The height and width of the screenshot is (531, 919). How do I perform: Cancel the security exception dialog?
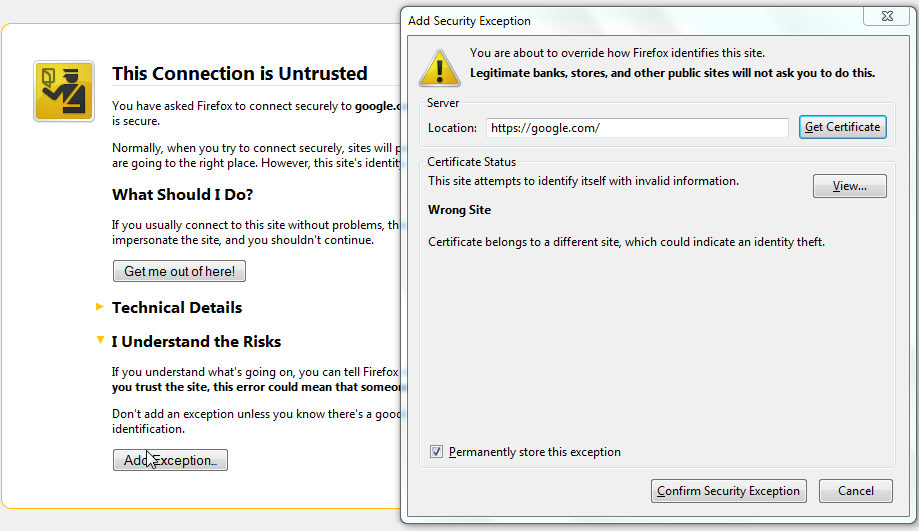pyautogui.click(x=855, y=491)
